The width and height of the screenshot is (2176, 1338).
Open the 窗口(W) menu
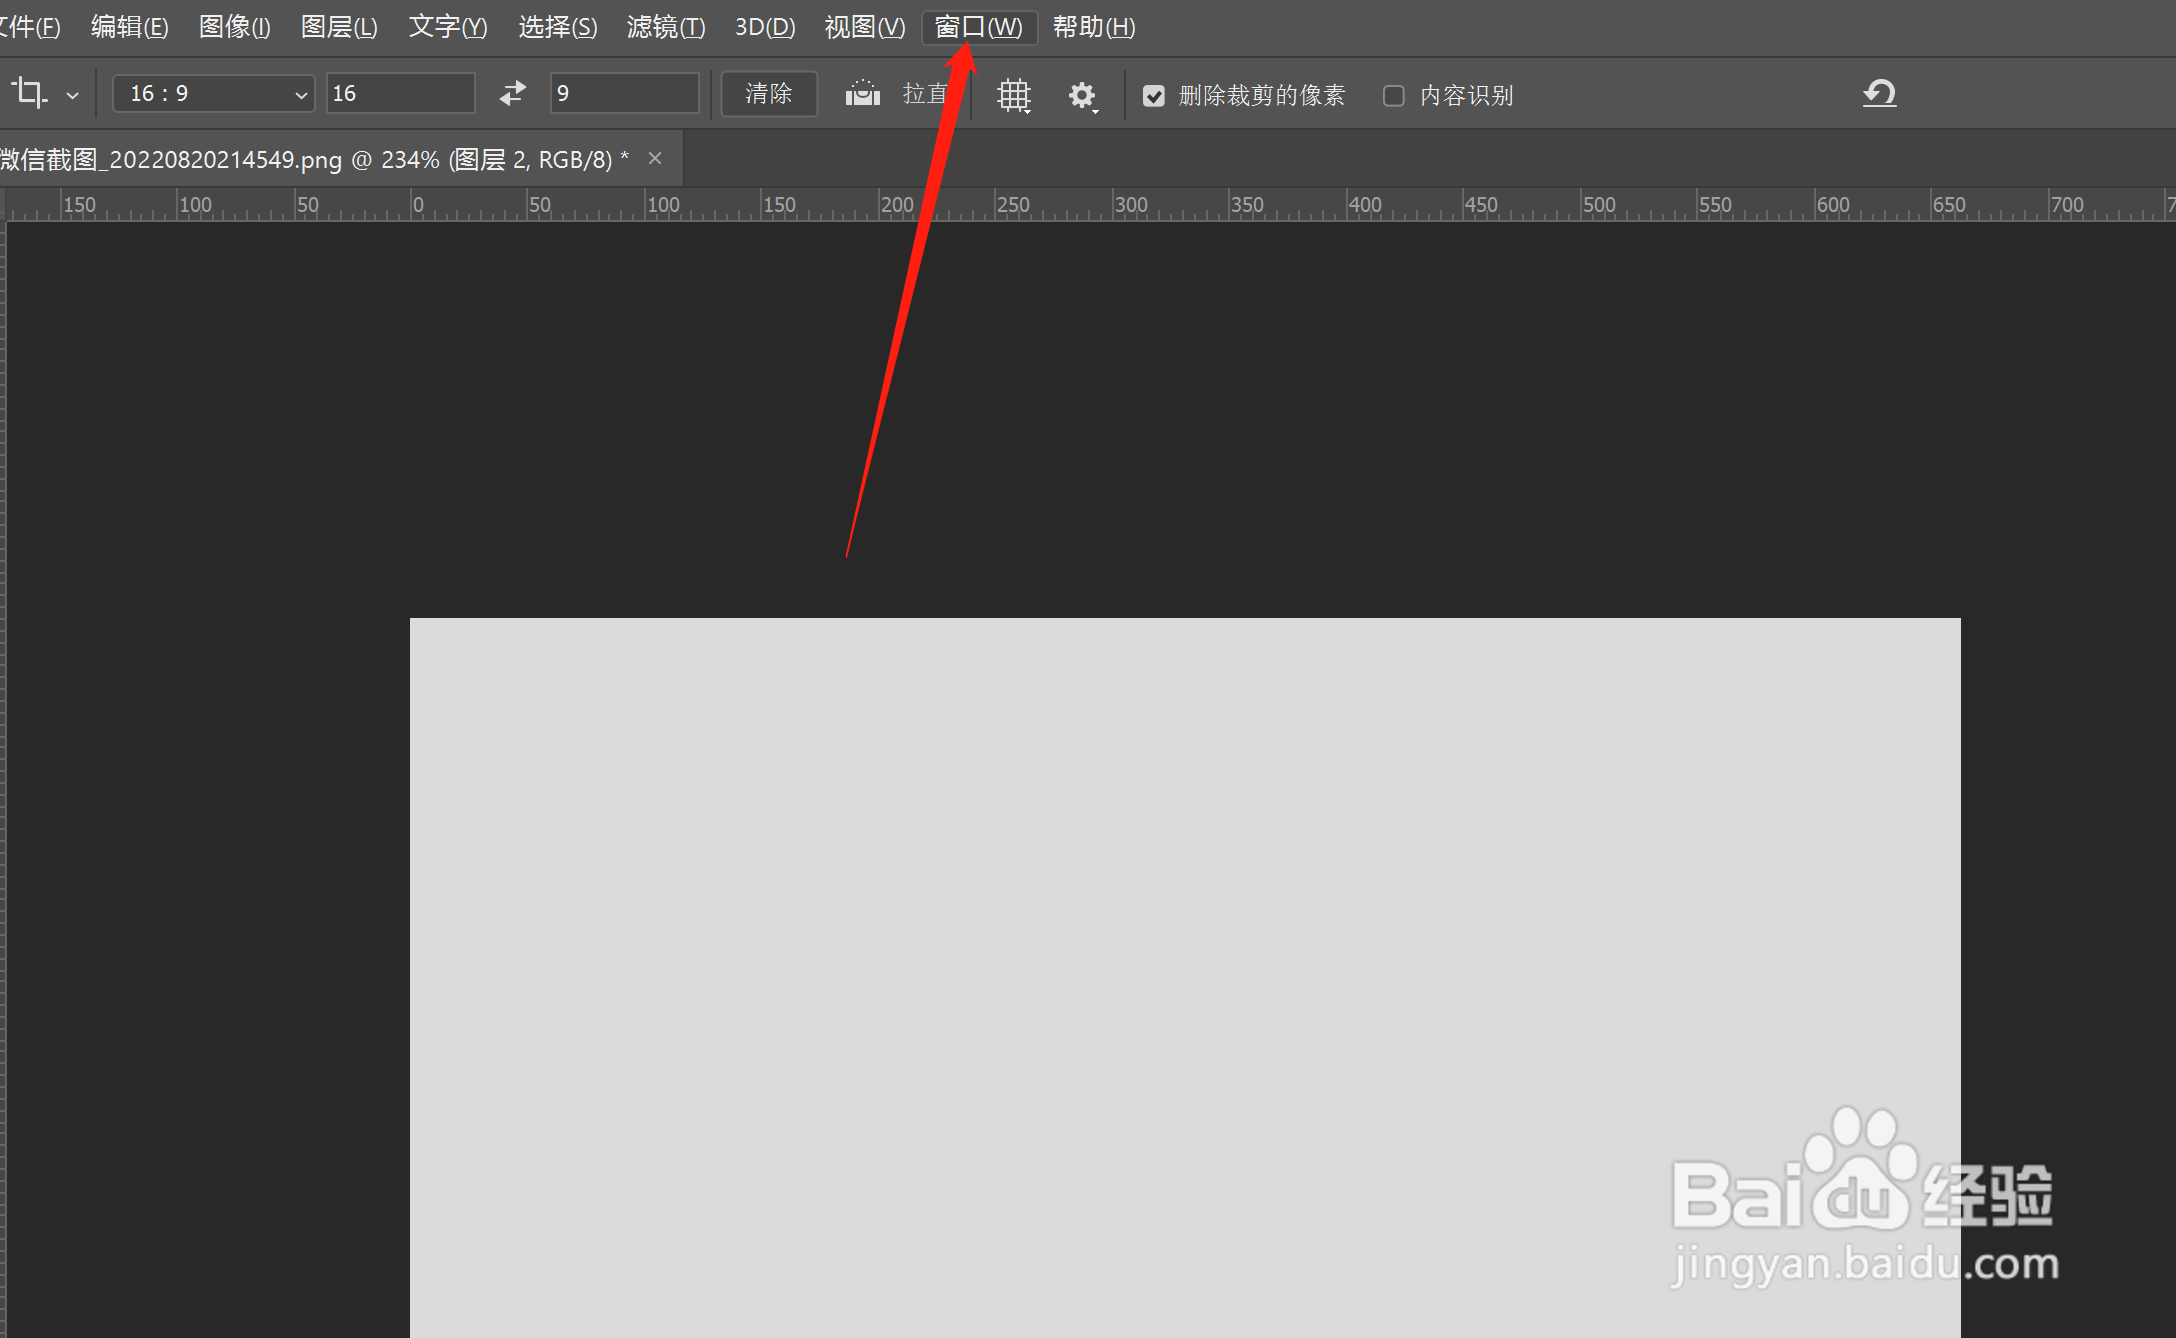click(979, 27)
